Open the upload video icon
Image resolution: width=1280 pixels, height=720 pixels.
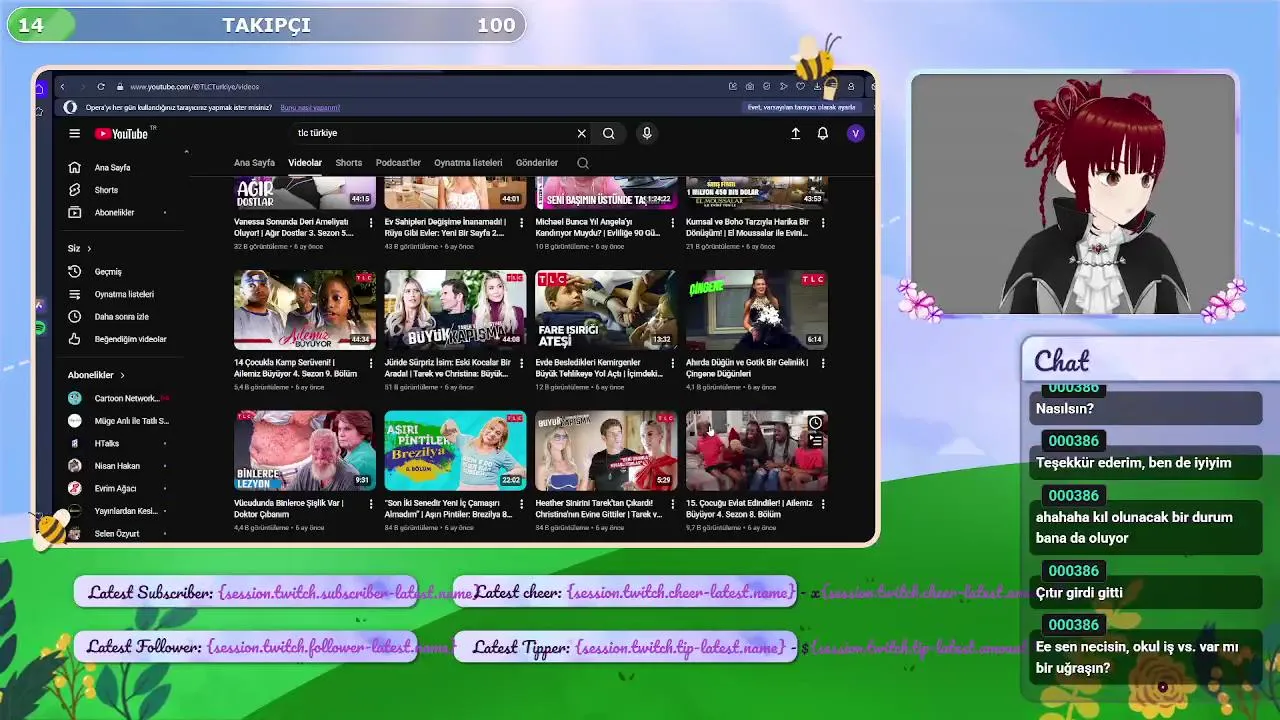(795, 133)
